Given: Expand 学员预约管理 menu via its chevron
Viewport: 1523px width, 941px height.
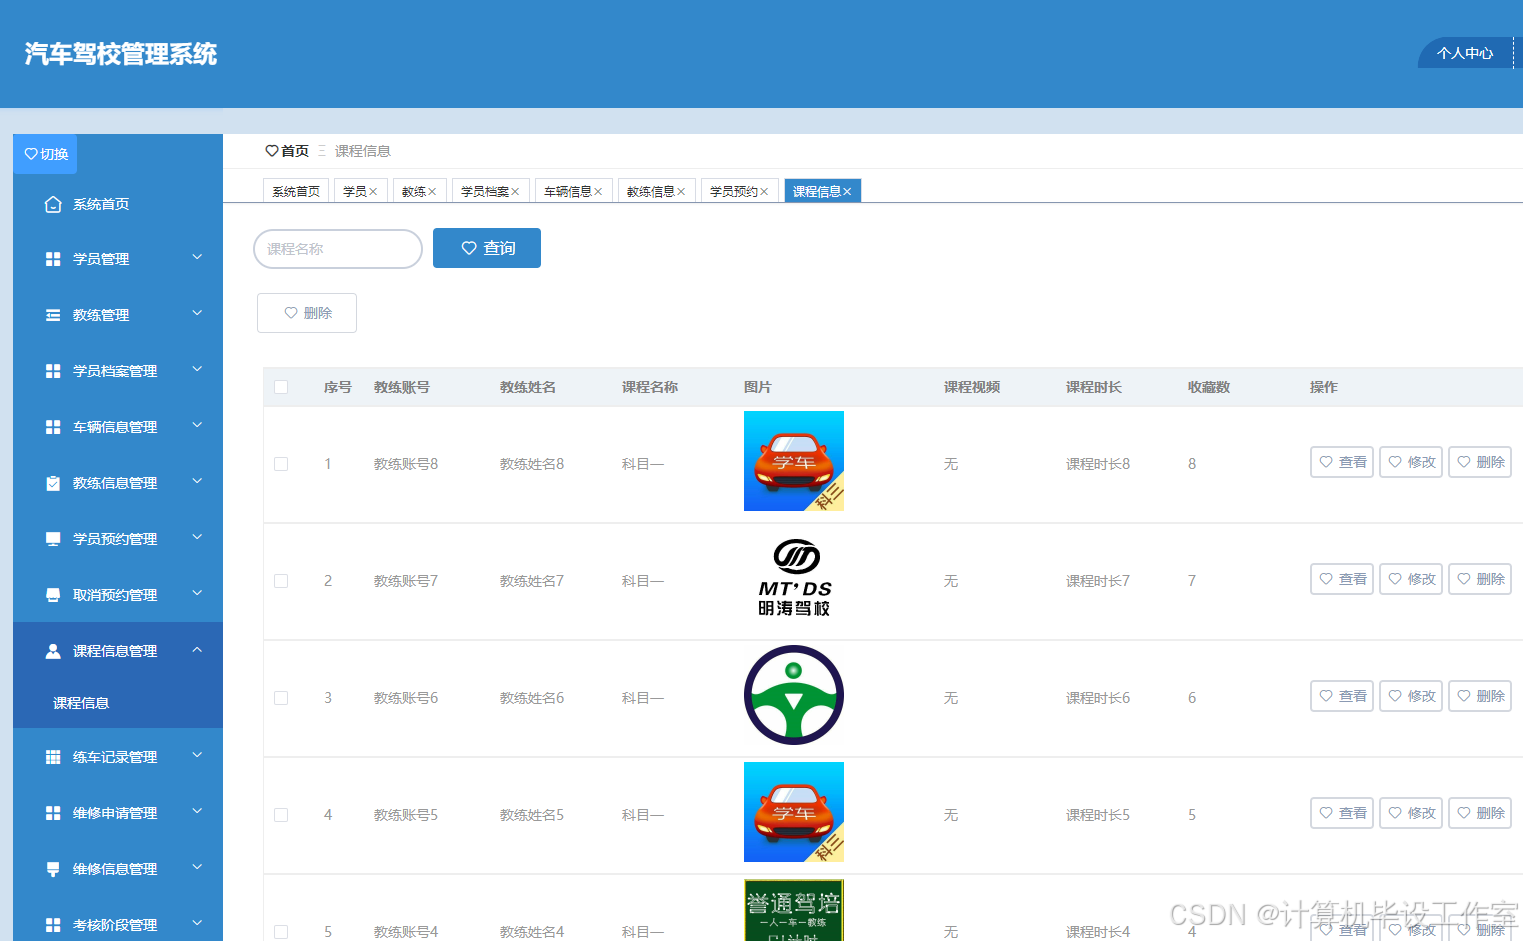Looking at the screenshot, I should pos(197,537).
